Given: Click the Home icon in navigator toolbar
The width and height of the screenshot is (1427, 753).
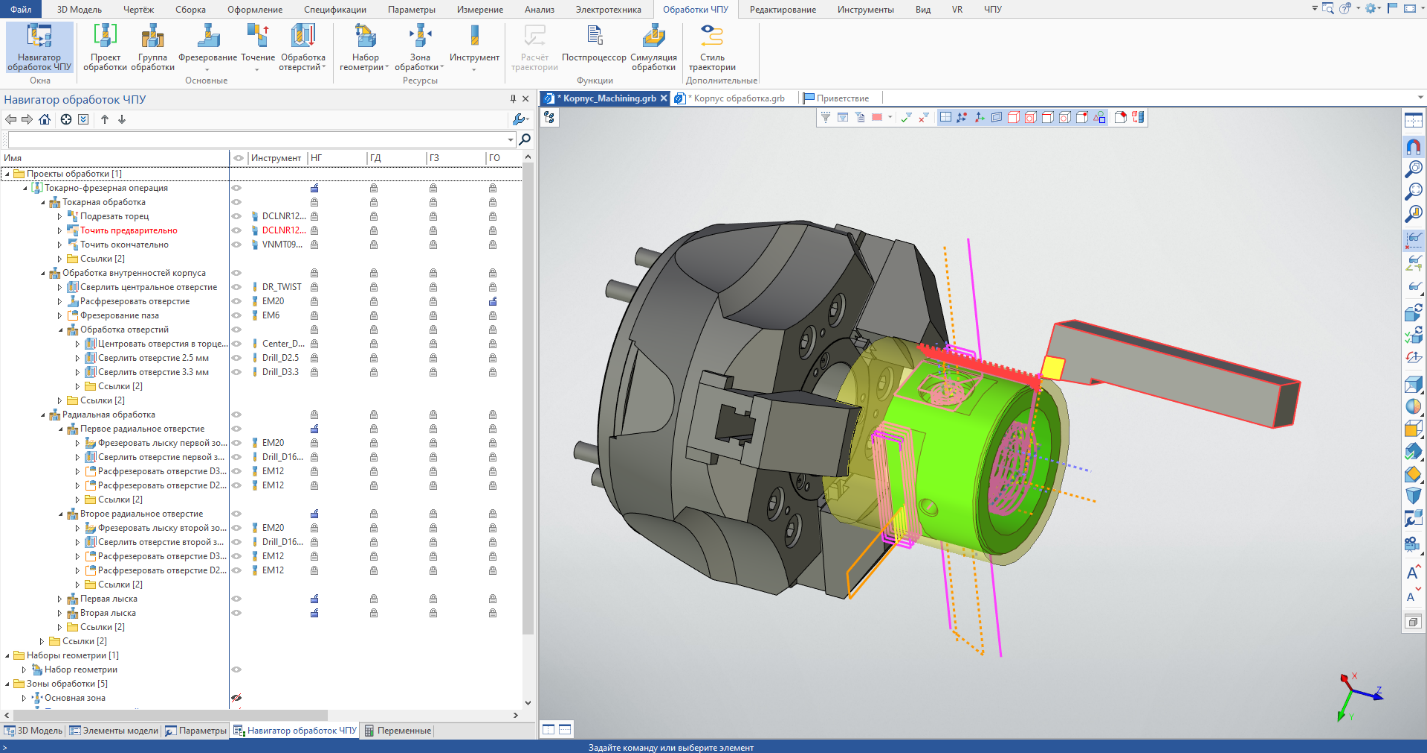Looking at the screenshot, I should (x=44, y=120).
